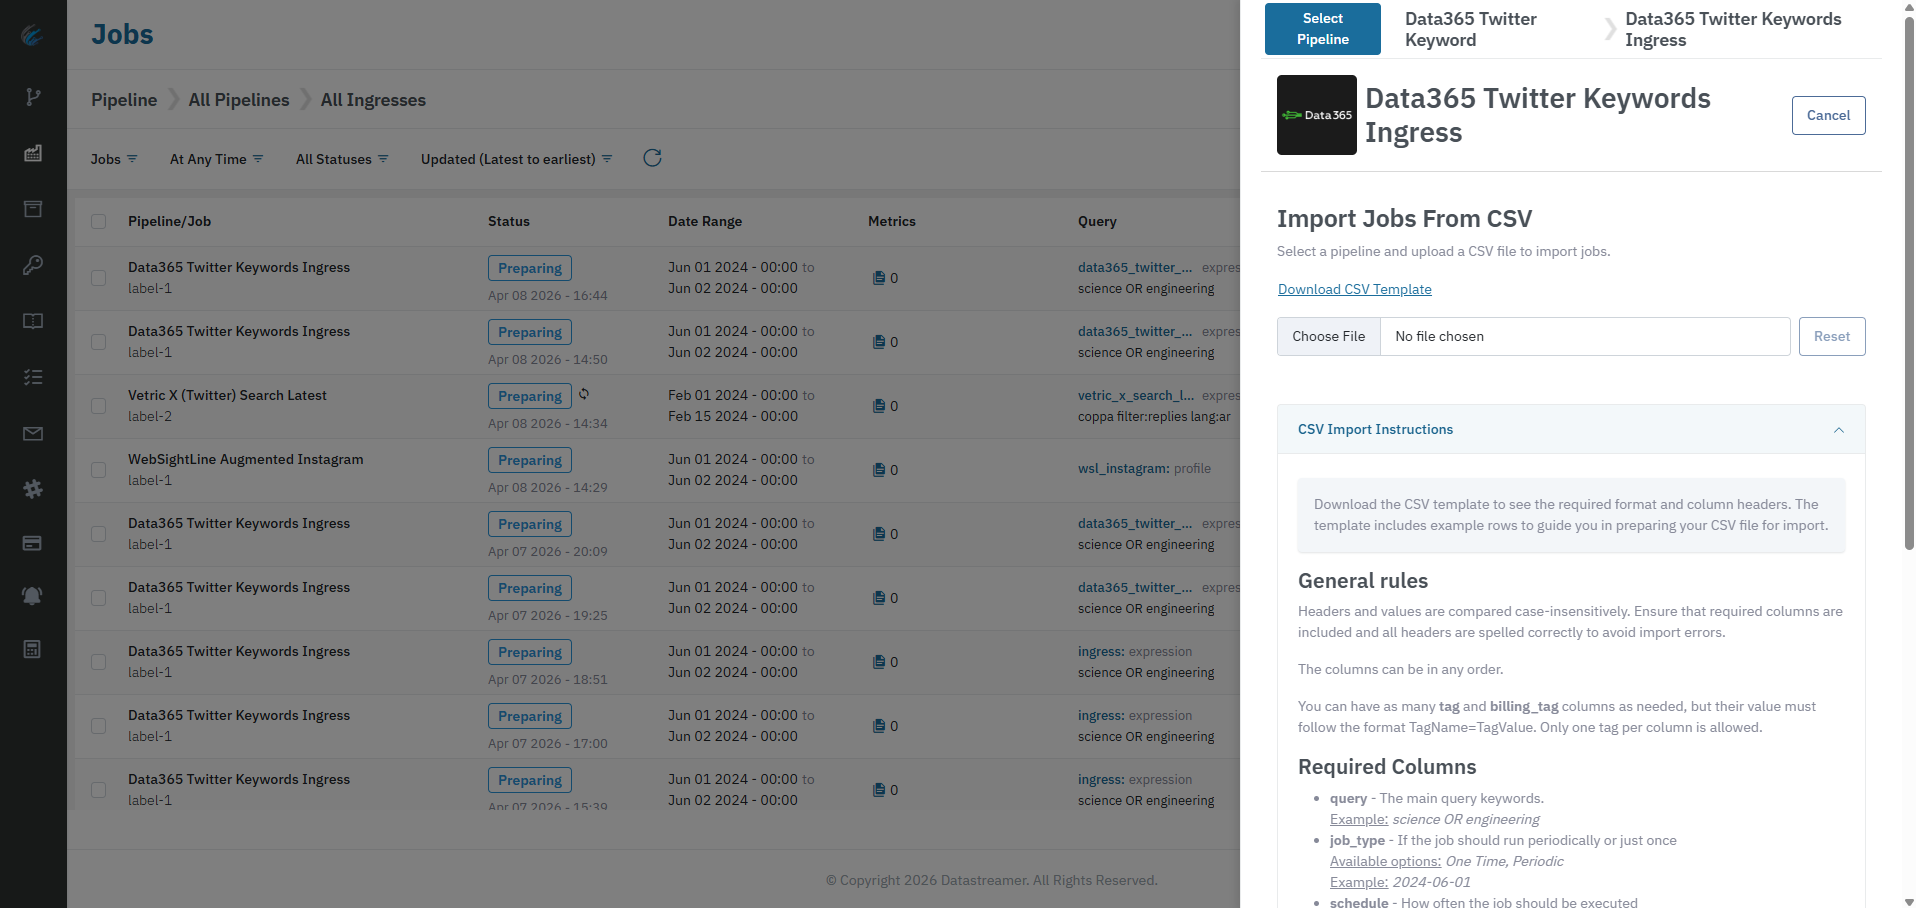Click metrics icon for job updated 14:50
Screen dimensions: 1916x908
tap(879, 342)
